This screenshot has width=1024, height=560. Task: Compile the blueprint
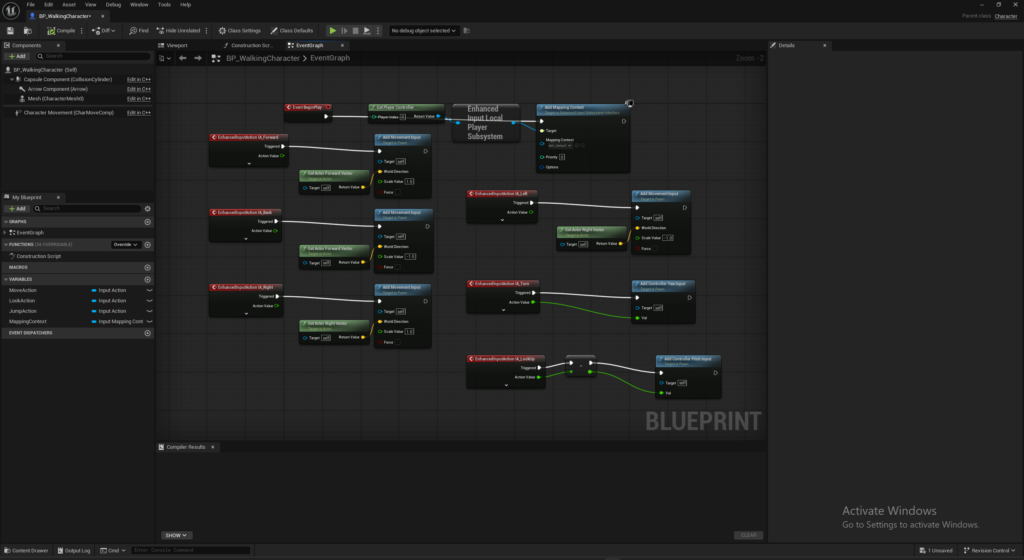tap(61, 31)
